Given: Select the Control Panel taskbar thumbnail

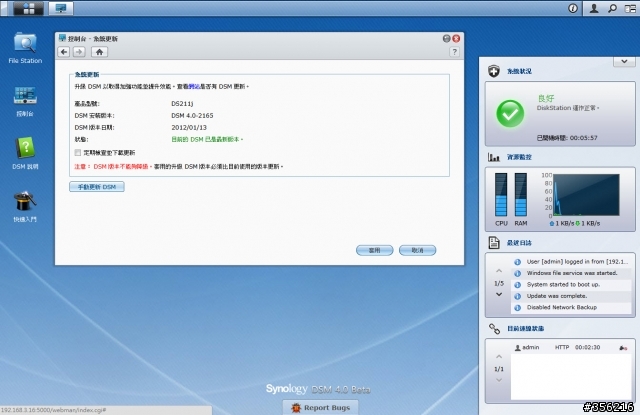Looking at the screenshot, I should (61, 8).
